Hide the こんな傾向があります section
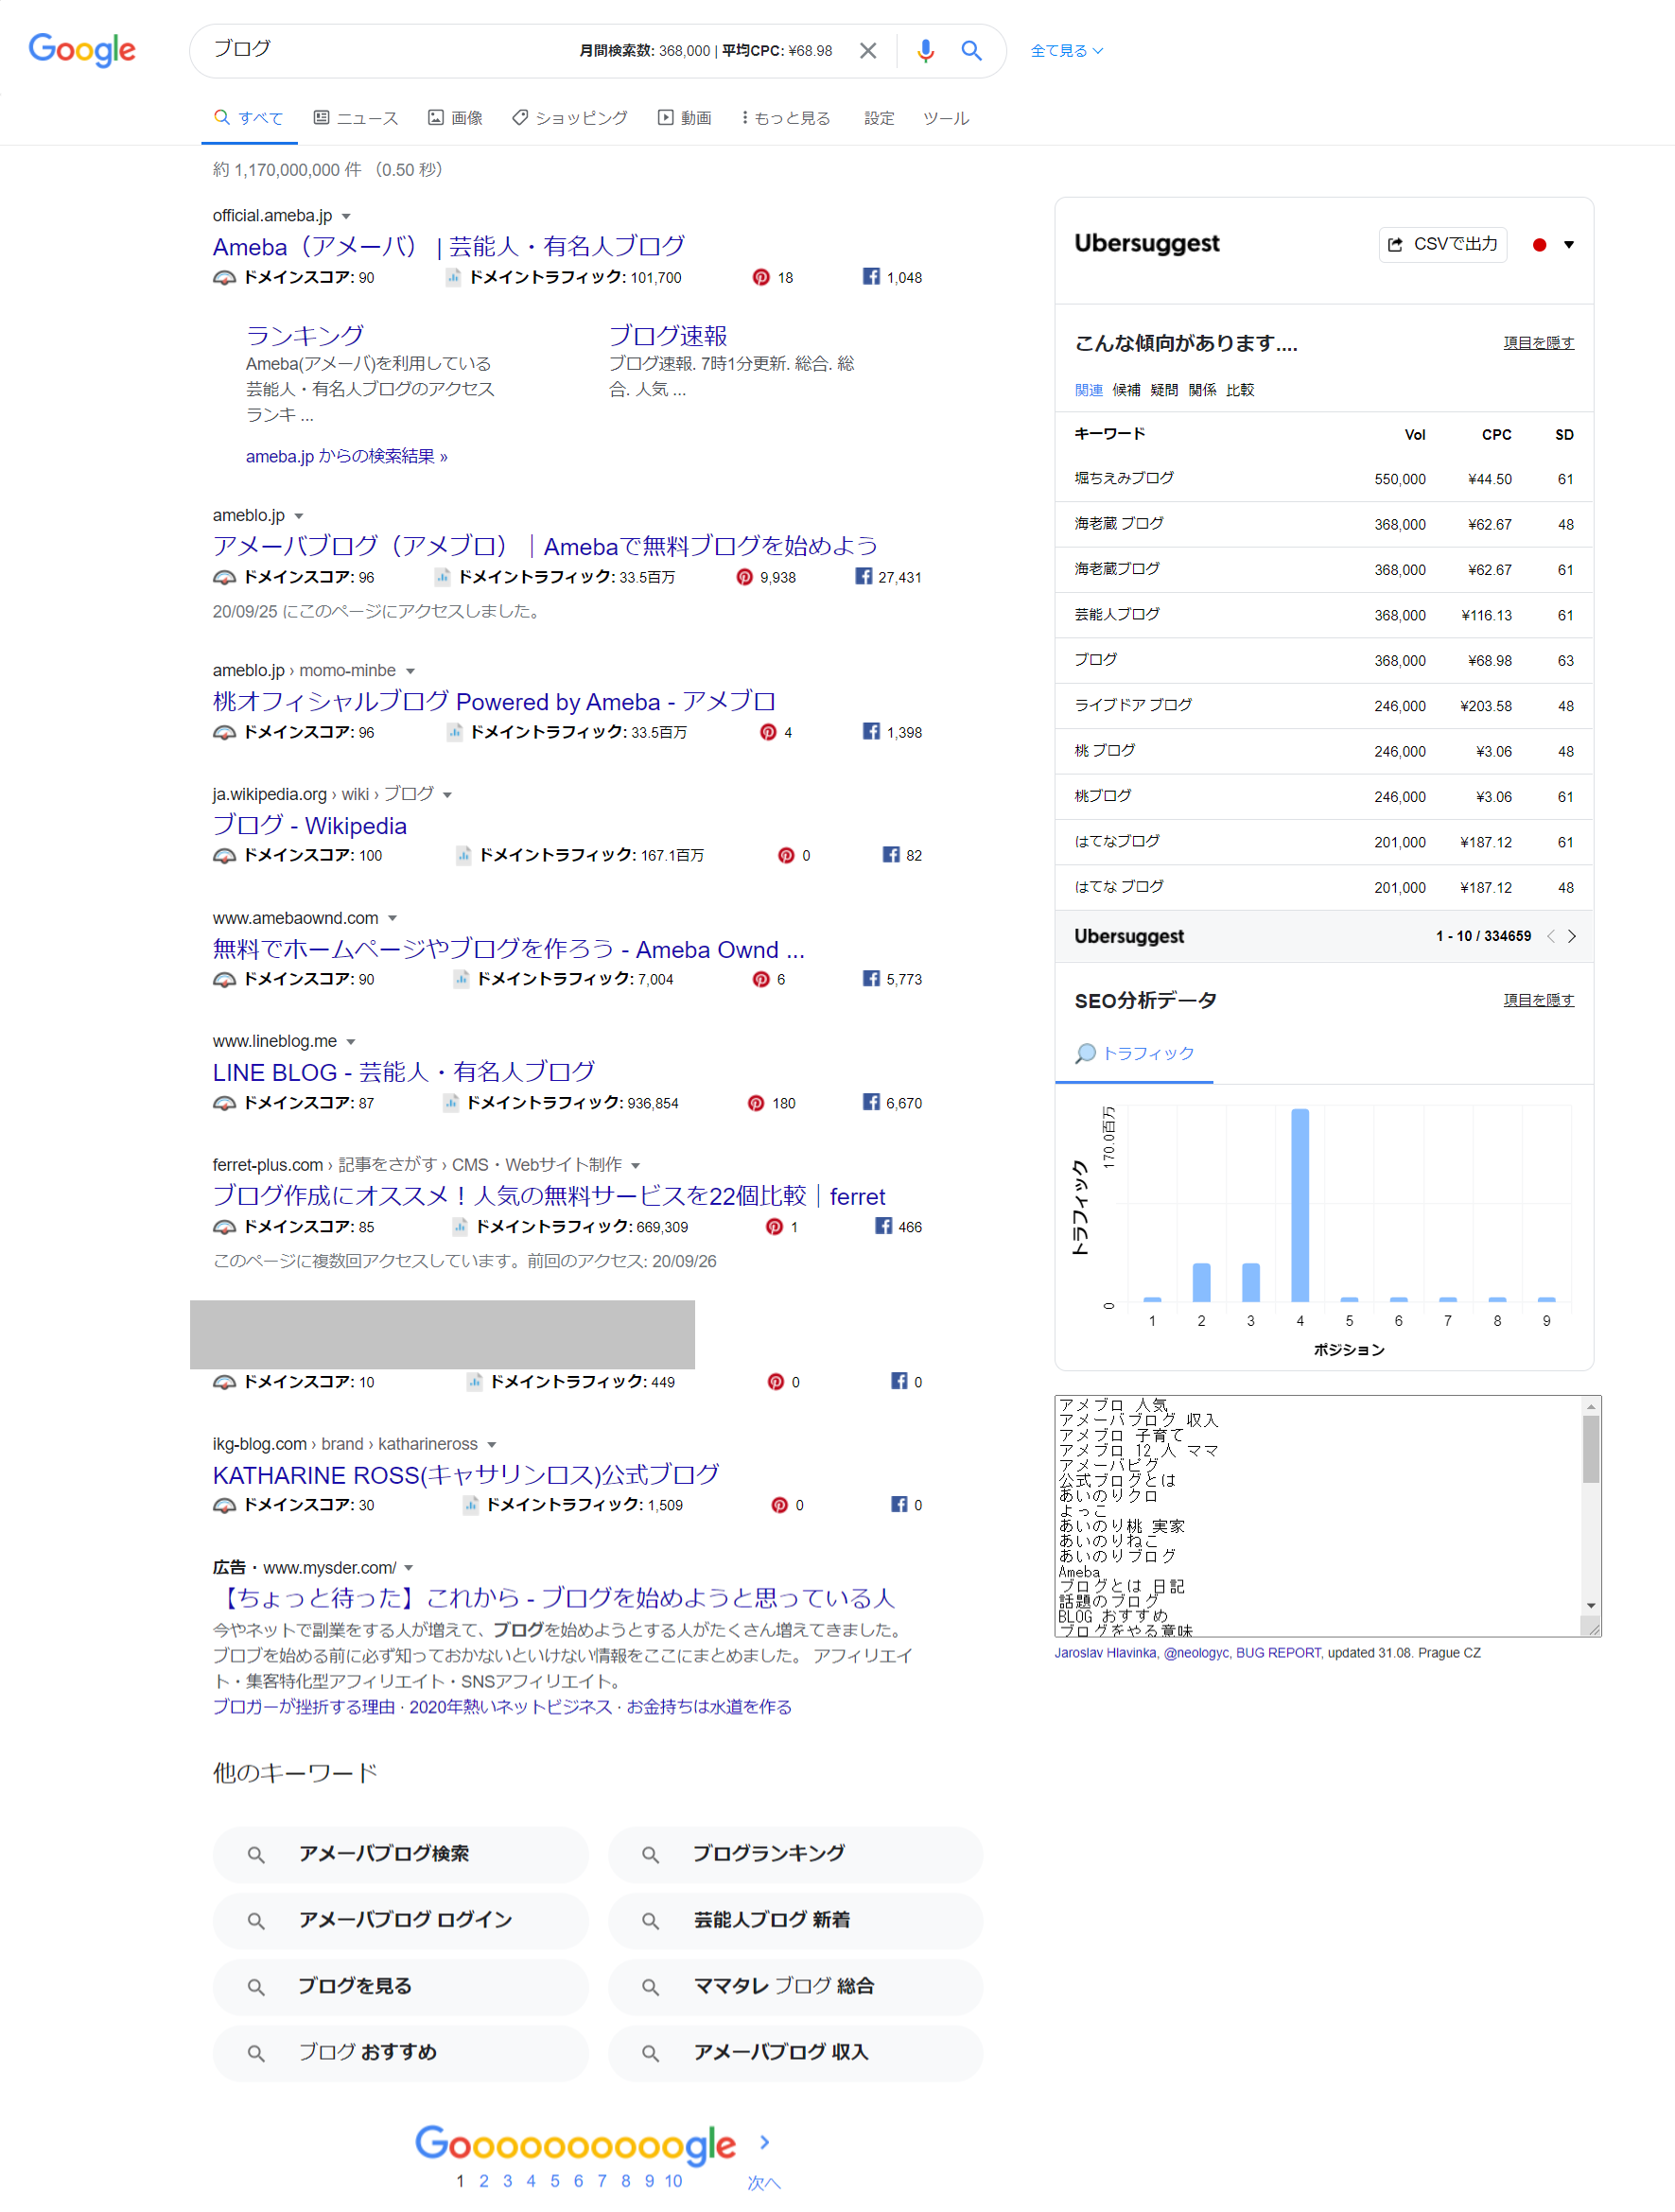This screenshot has height=2212, width=1675. point(1538,343)
